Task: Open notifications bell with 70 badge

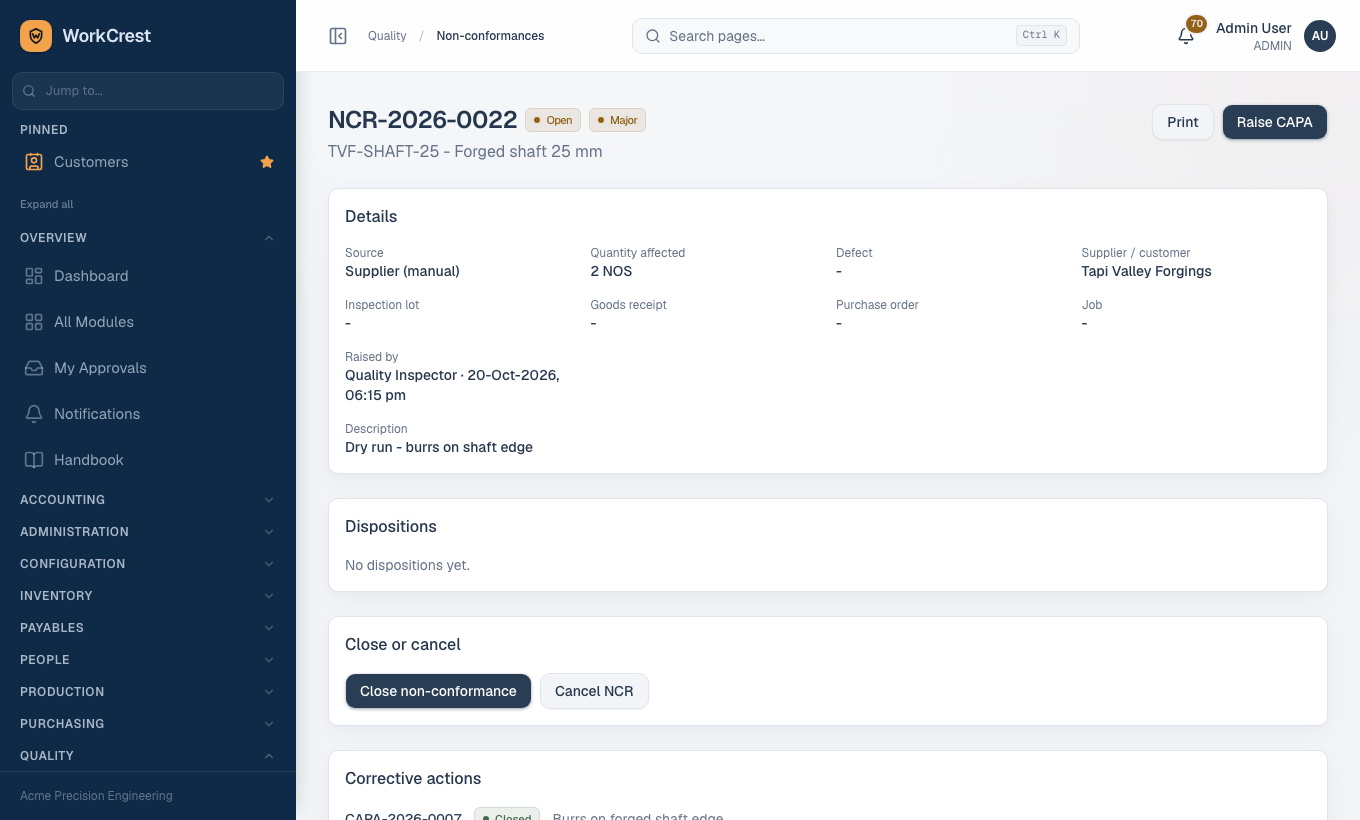Action: pos(1186,36)
